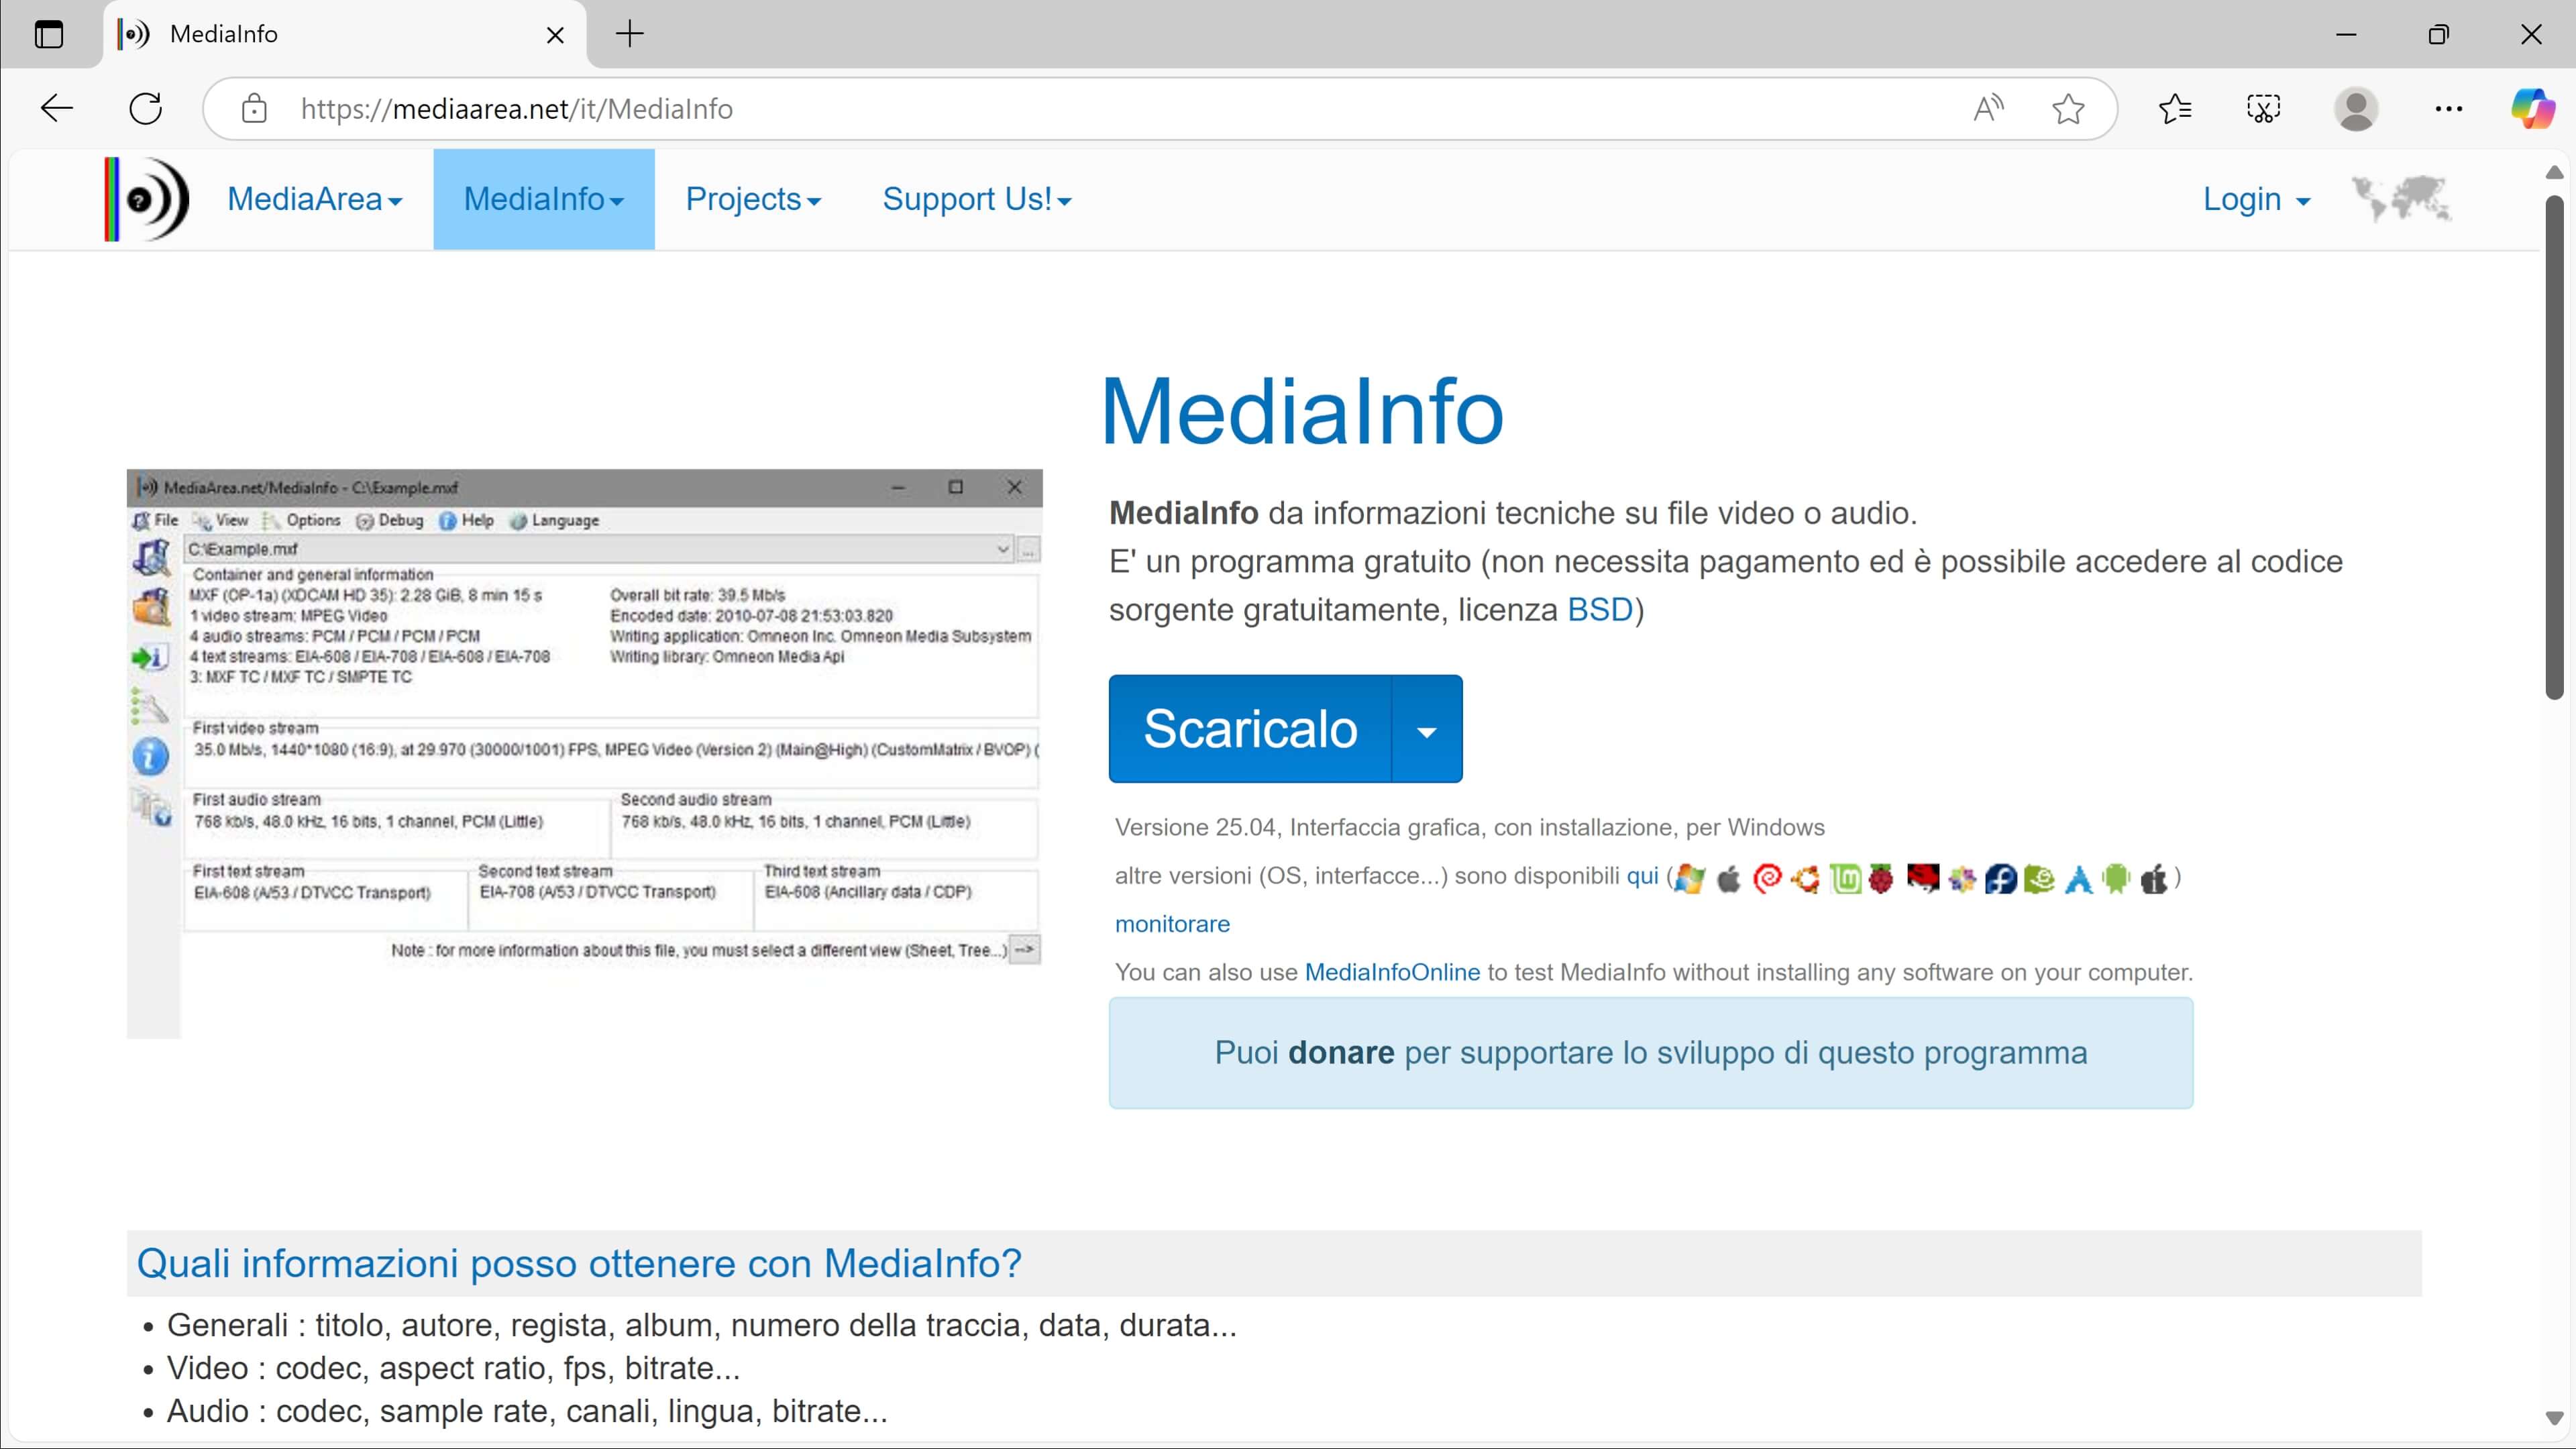Image resolution: width=2576 pixels, height=1449 pixels.
Task: Click the 'Generali : titolo, autore' bullet
Action: 701,1325
